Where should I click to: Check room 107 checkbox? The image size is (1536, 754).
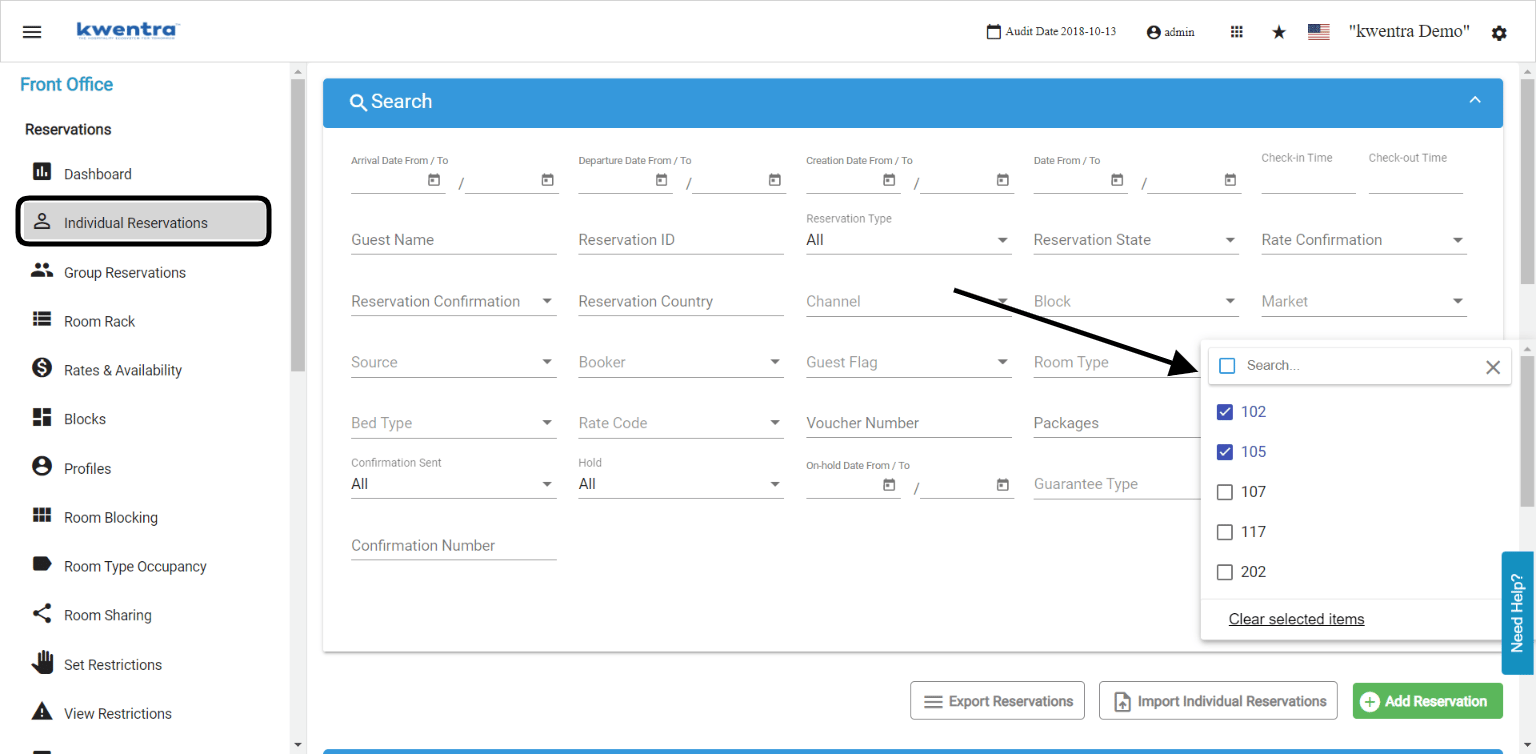point(1224,492)
